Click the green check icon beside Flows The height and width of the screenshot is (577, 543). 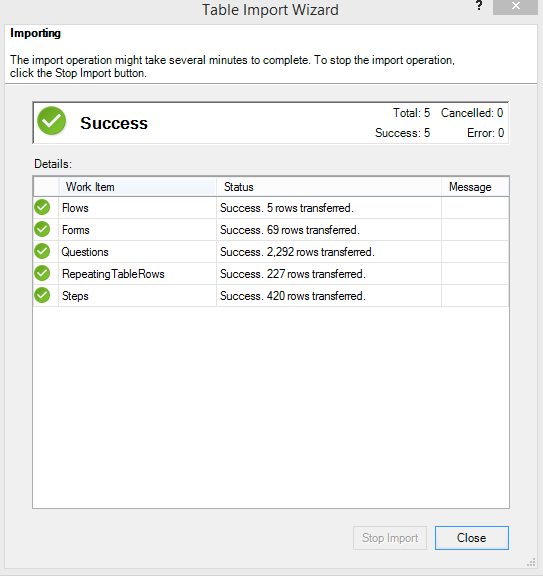[42, 207]
